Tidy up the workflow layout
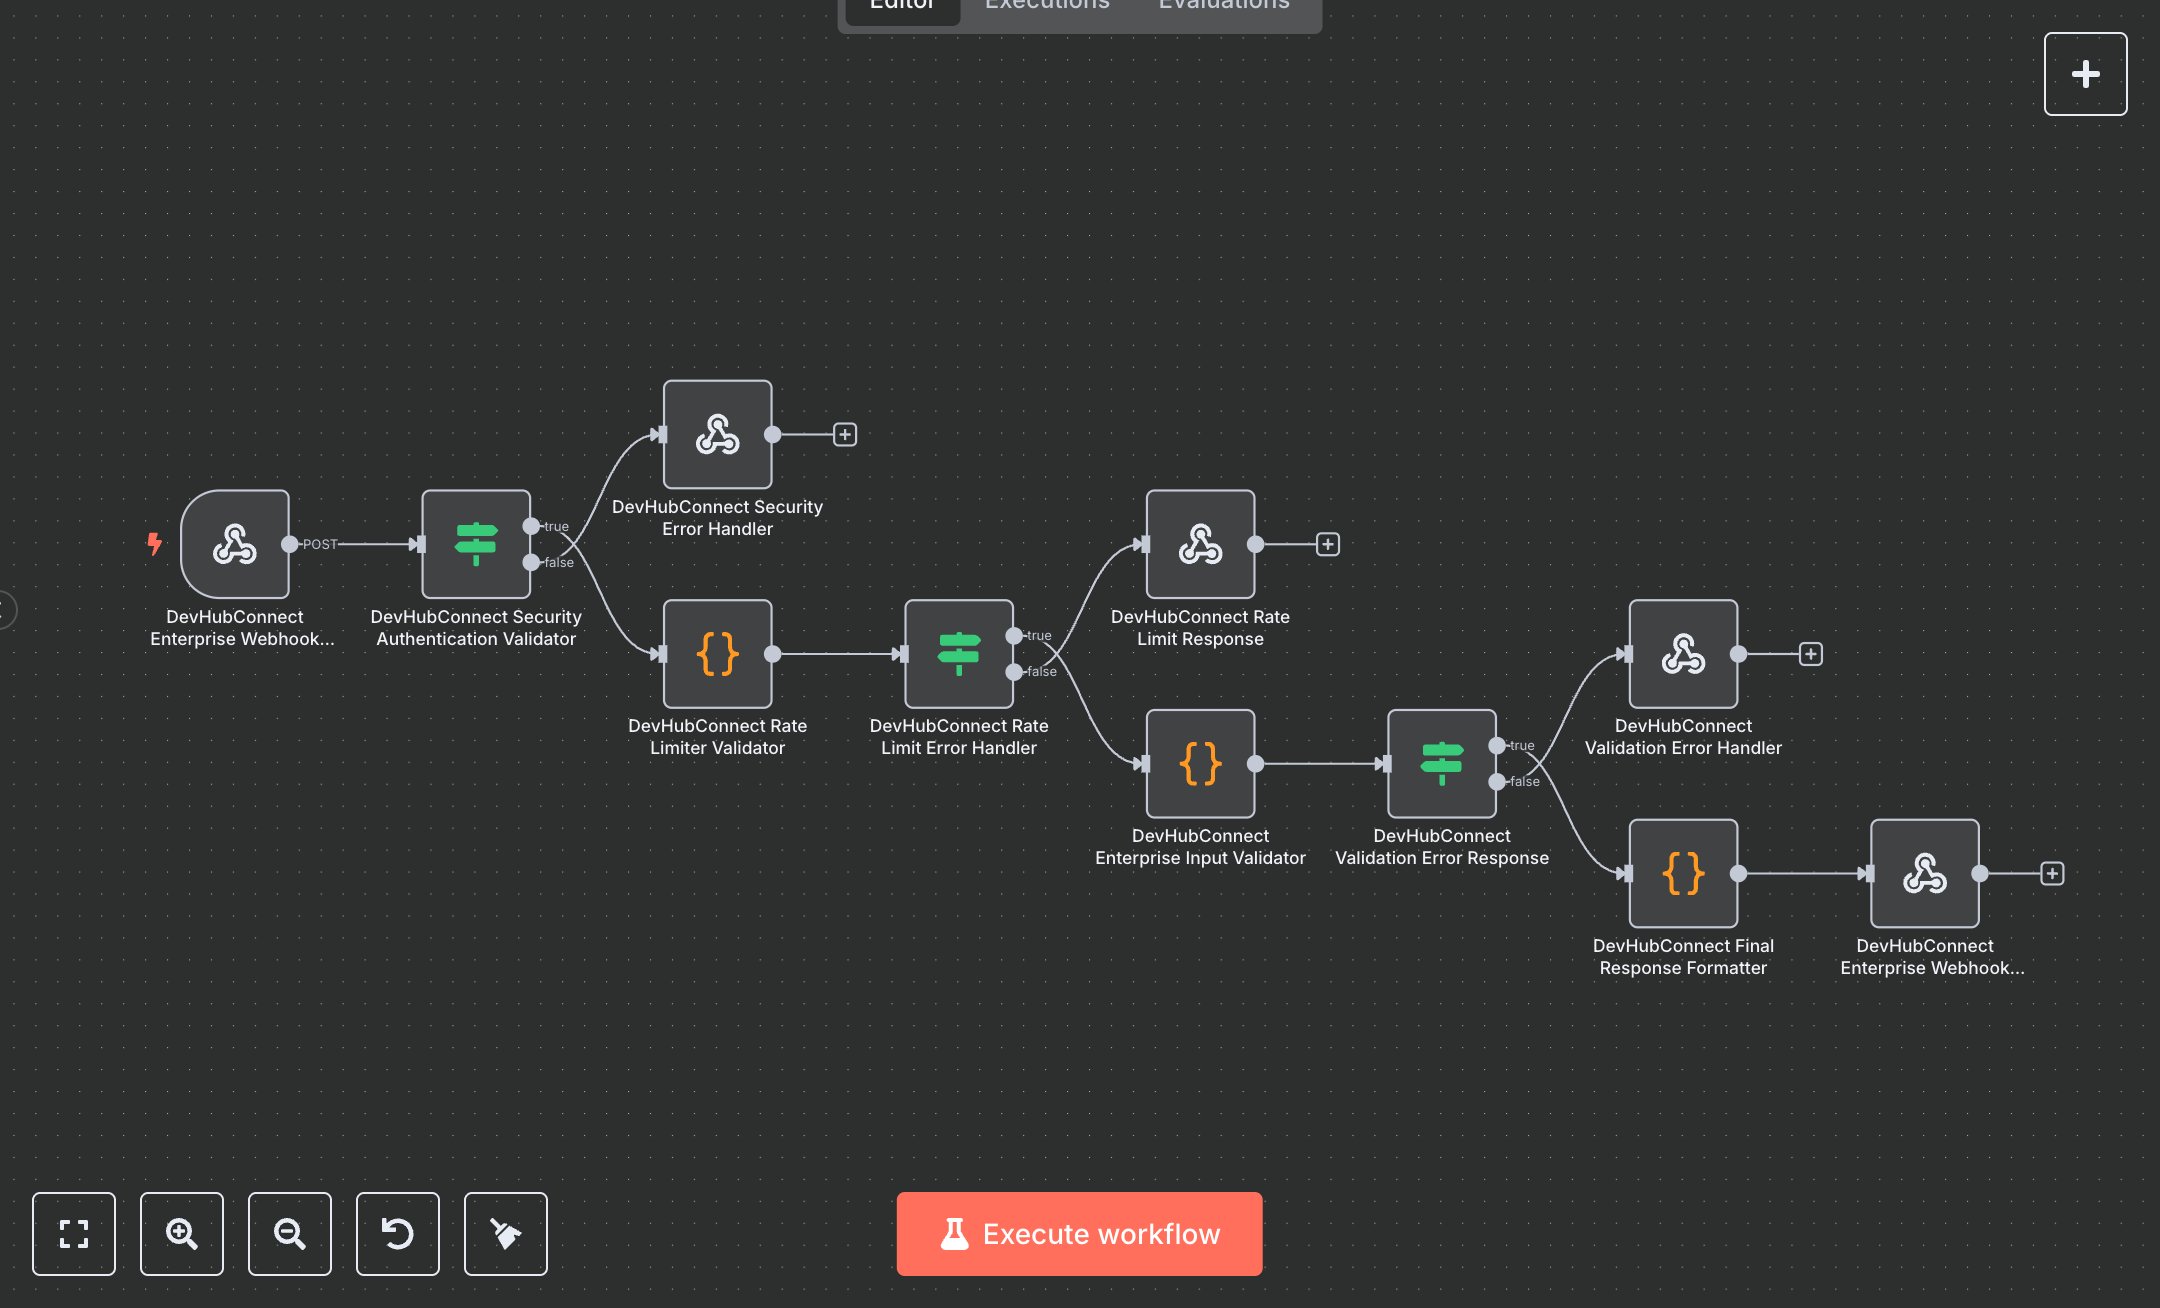Viewport: 2160px width, 1308px height. (506, 1234)
